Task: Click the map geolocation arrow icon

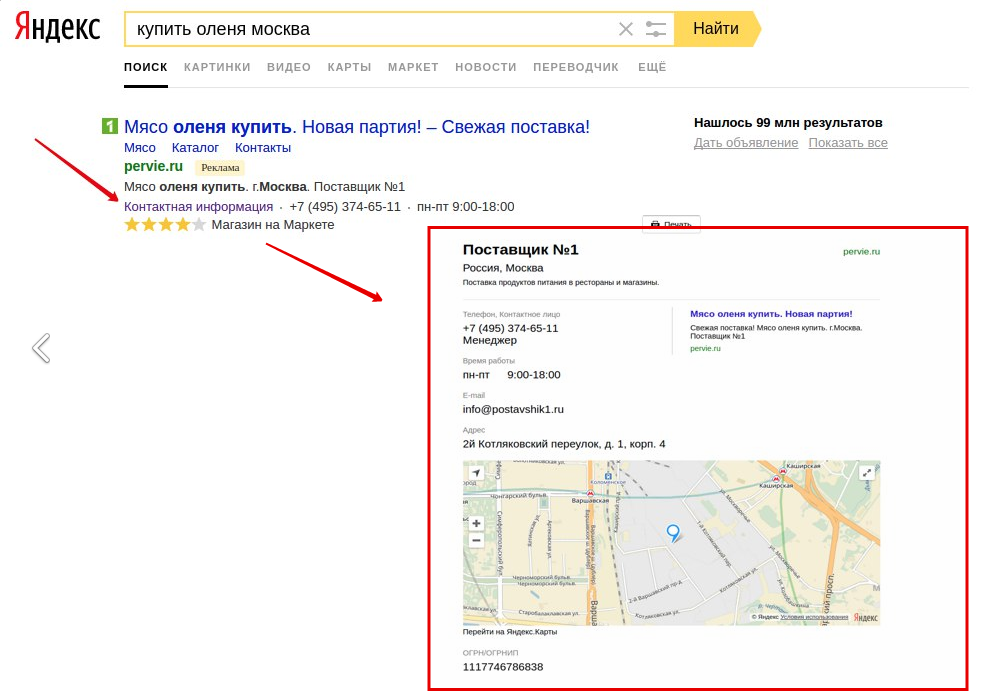Action: click(476, 473)
